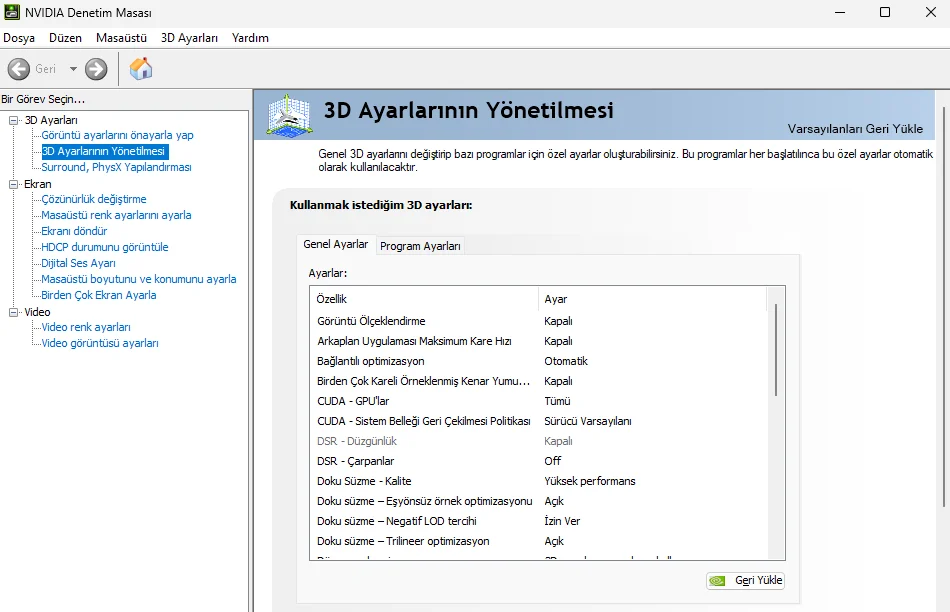Select the DSR - Çarpanlar row
The height and width of the screenshot is (612, 950).
540,461
